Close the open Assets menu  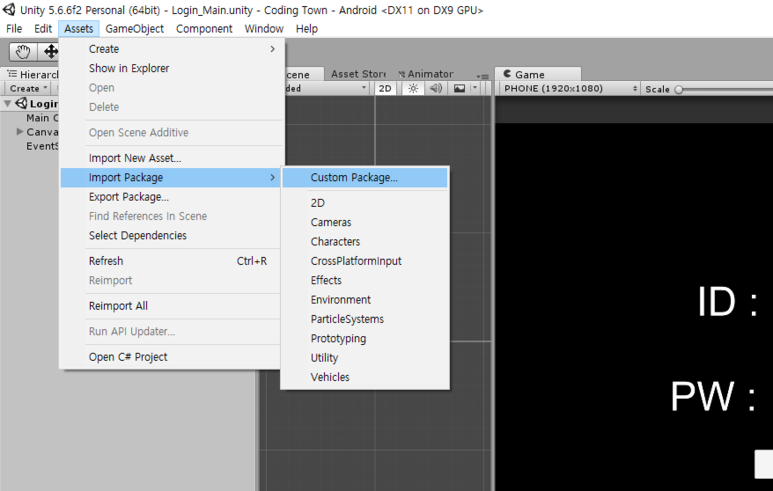pyautogui.click(x=78, y=29)
